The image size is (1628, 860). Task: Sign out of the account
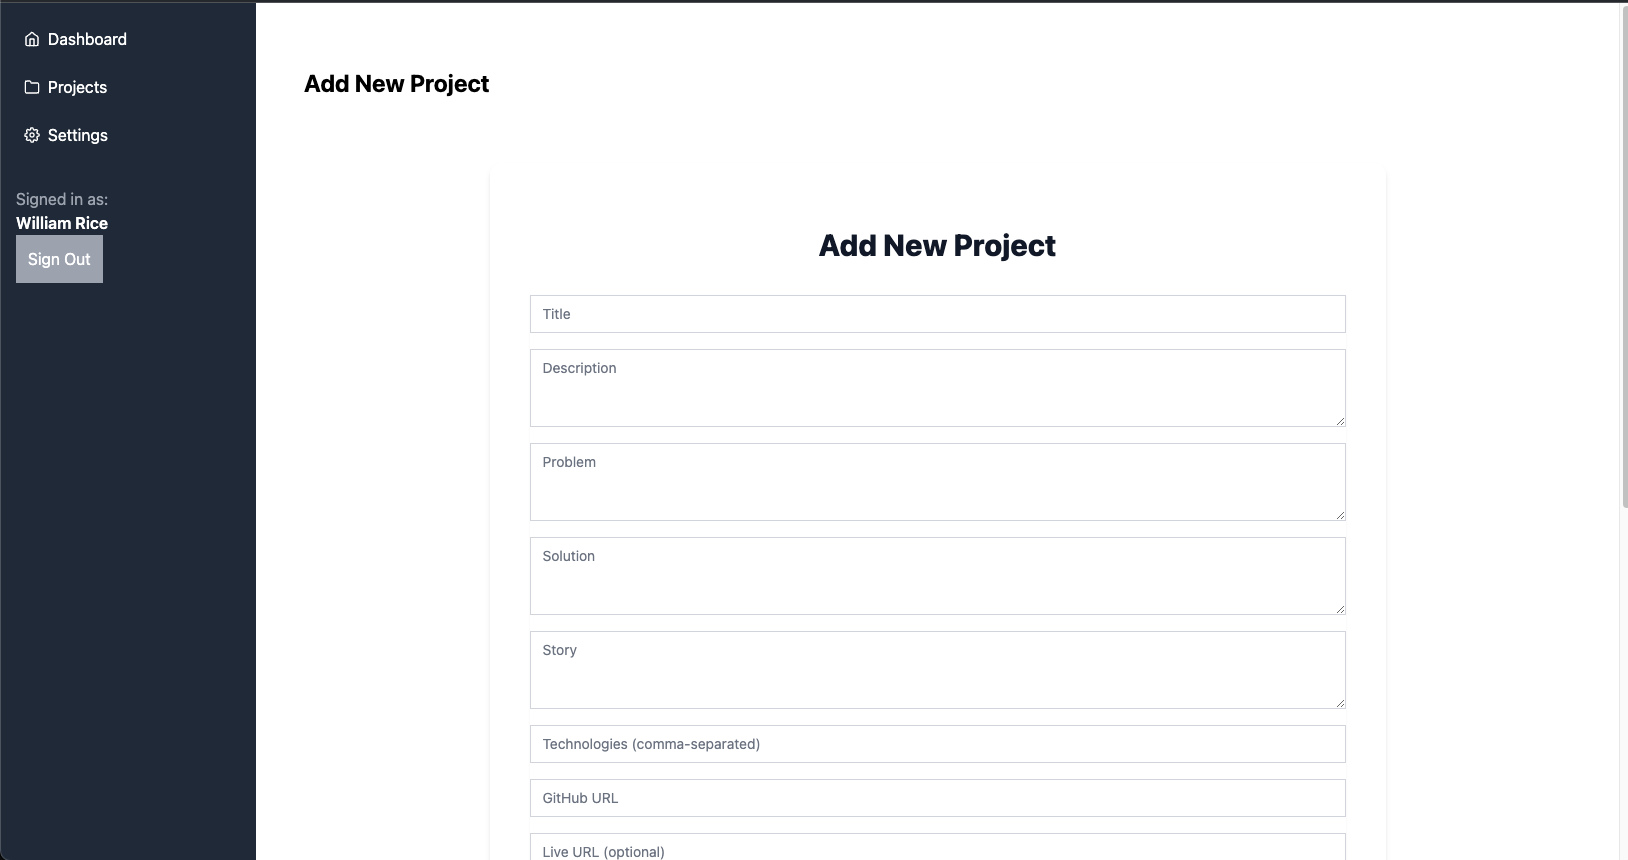coord(59,259)
